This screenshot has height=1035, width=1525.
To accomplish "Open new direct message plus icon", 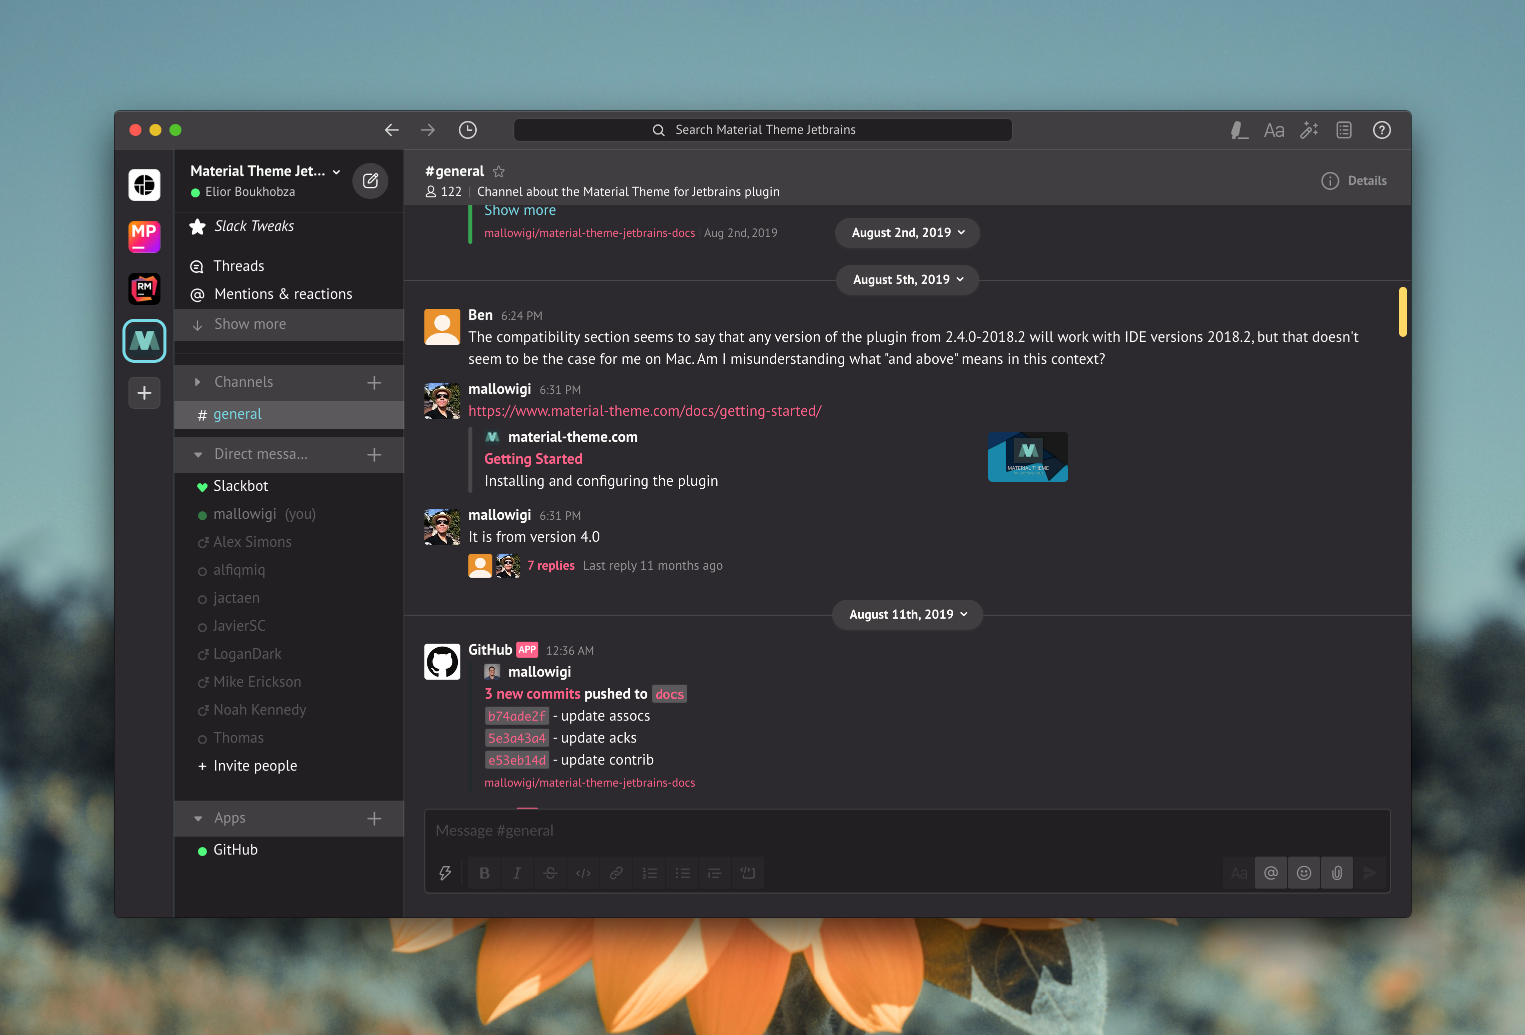I will 374,454.
